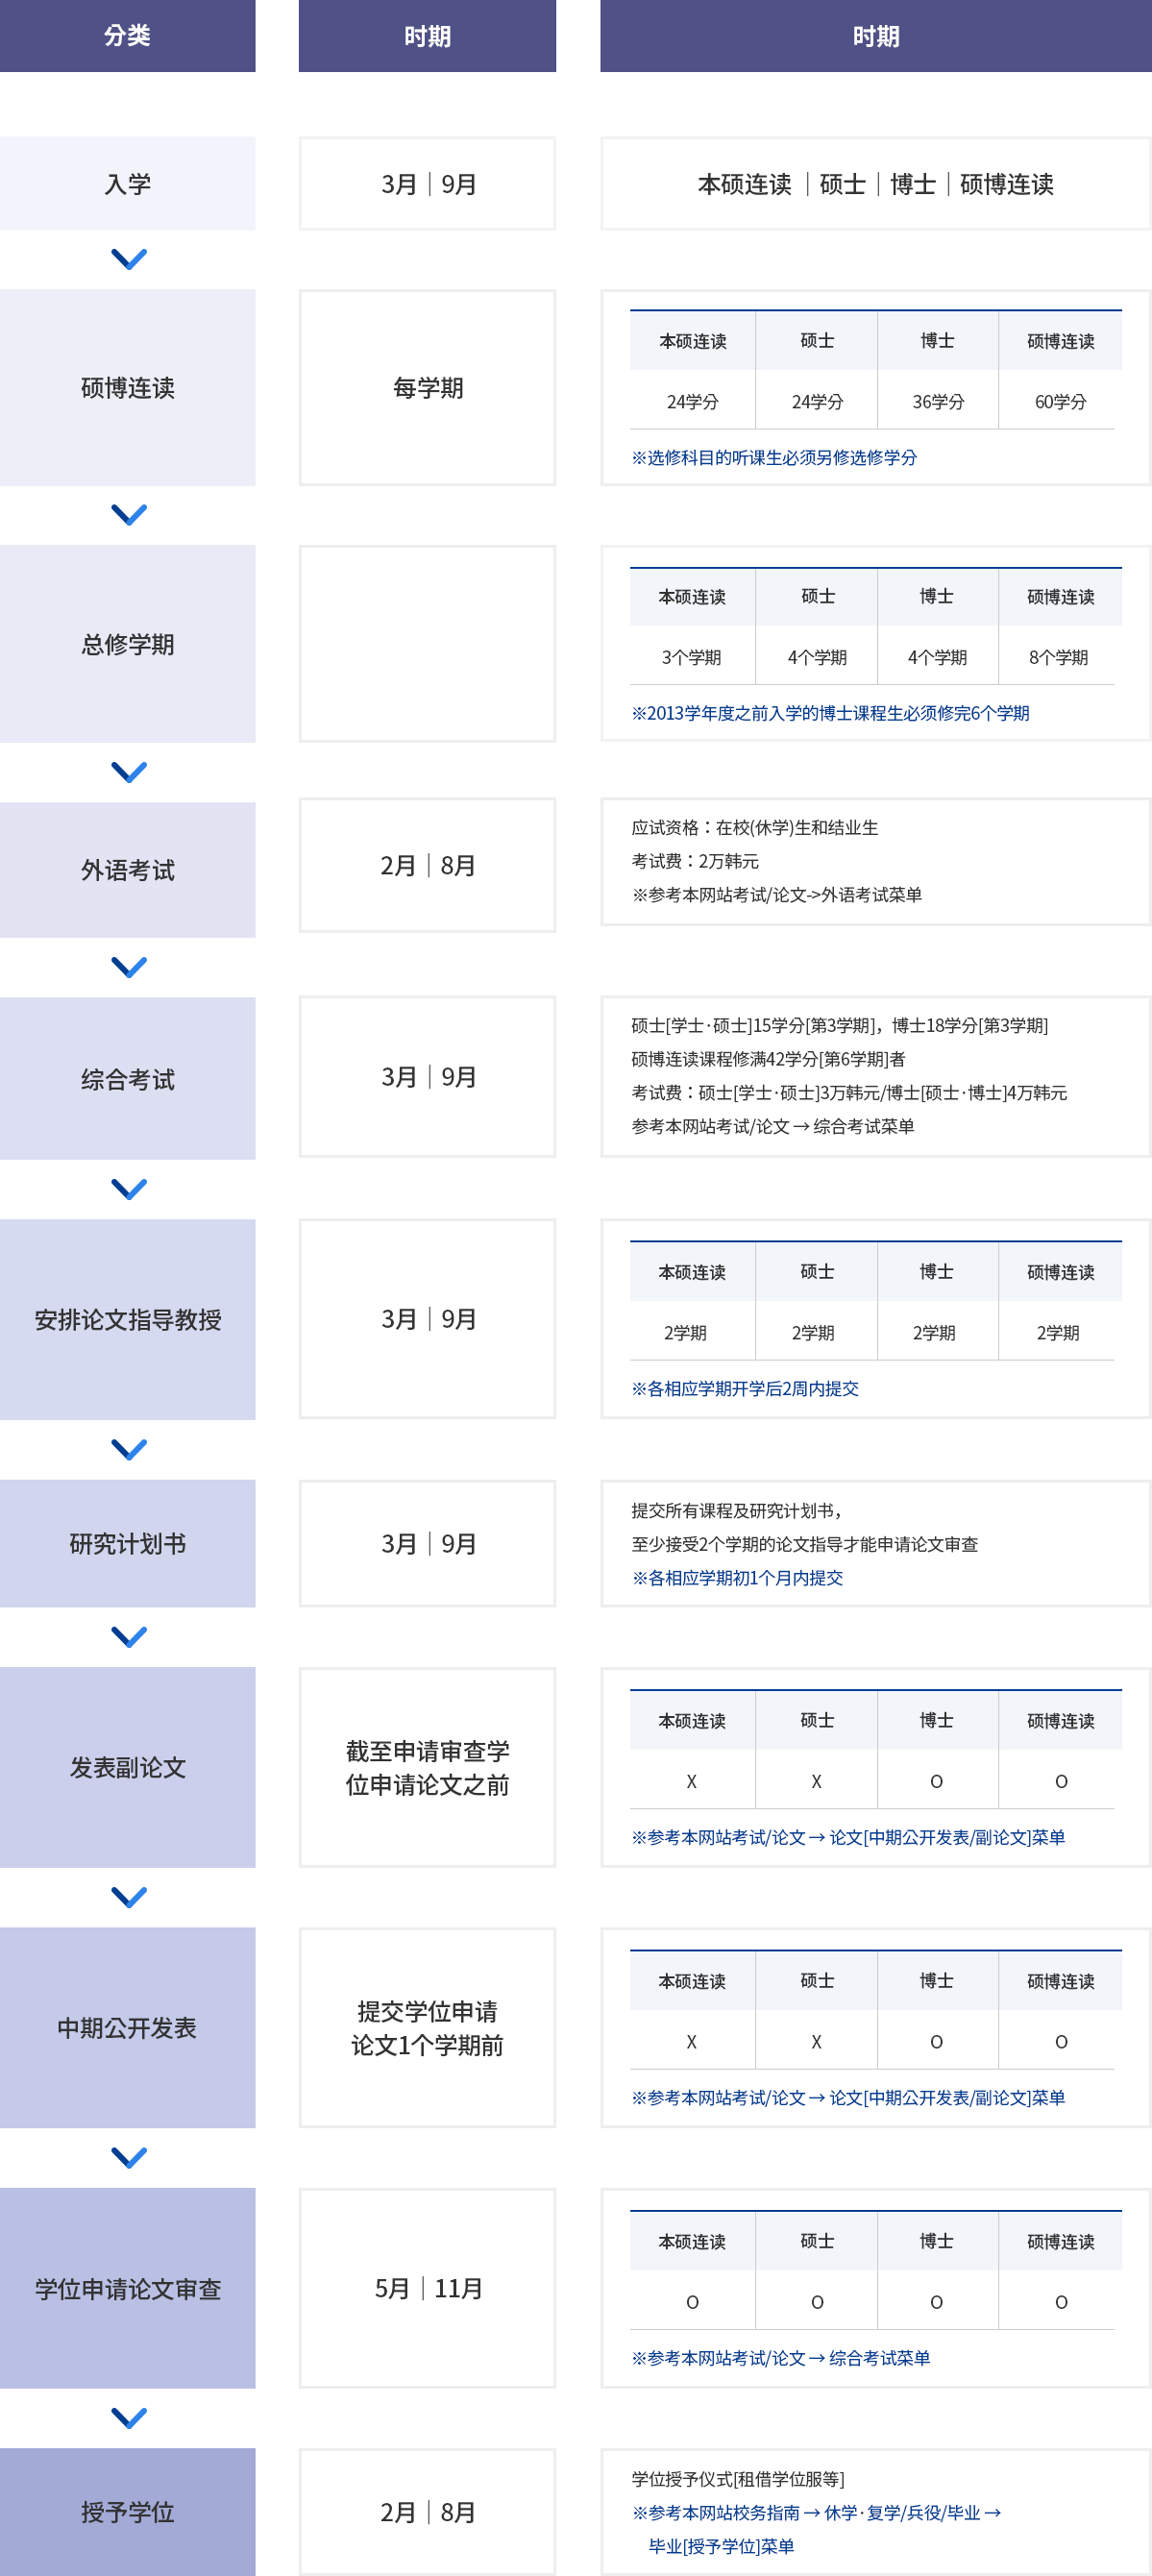
Task: Select the 入学 category cell
Action: 127,184
